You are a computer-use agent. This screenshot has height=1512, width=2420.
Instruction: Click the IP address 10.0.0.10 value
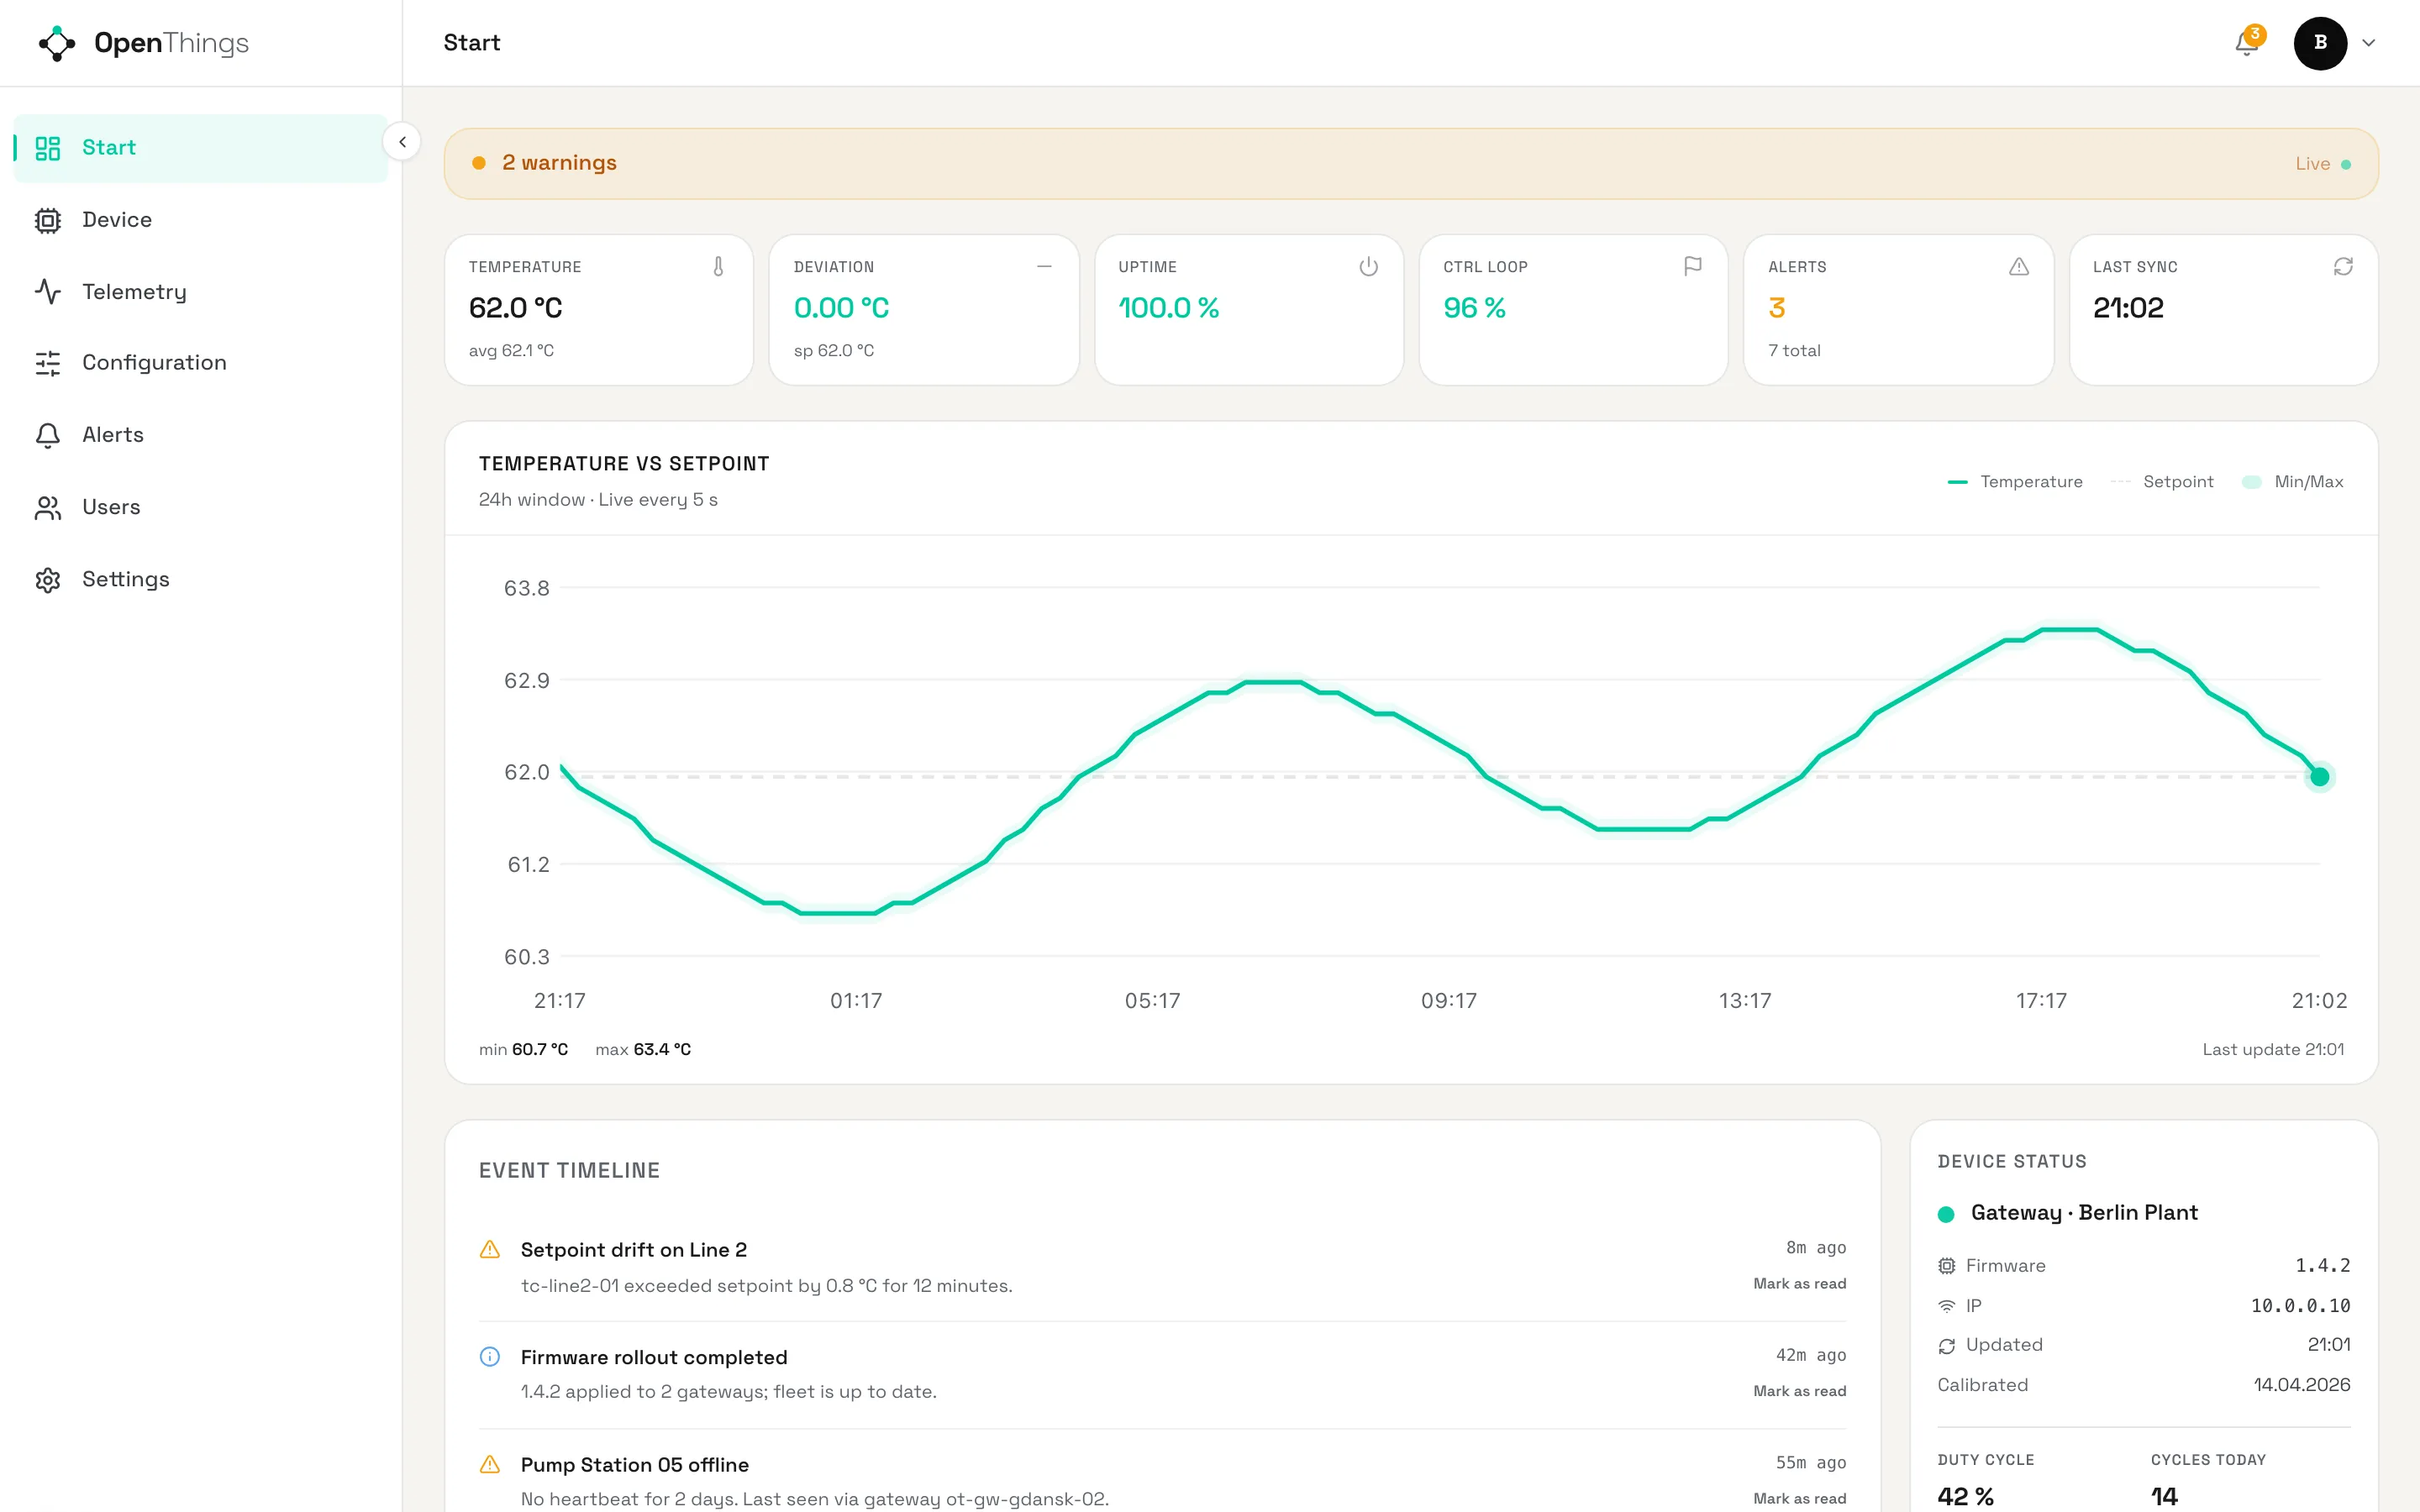2300,1306
